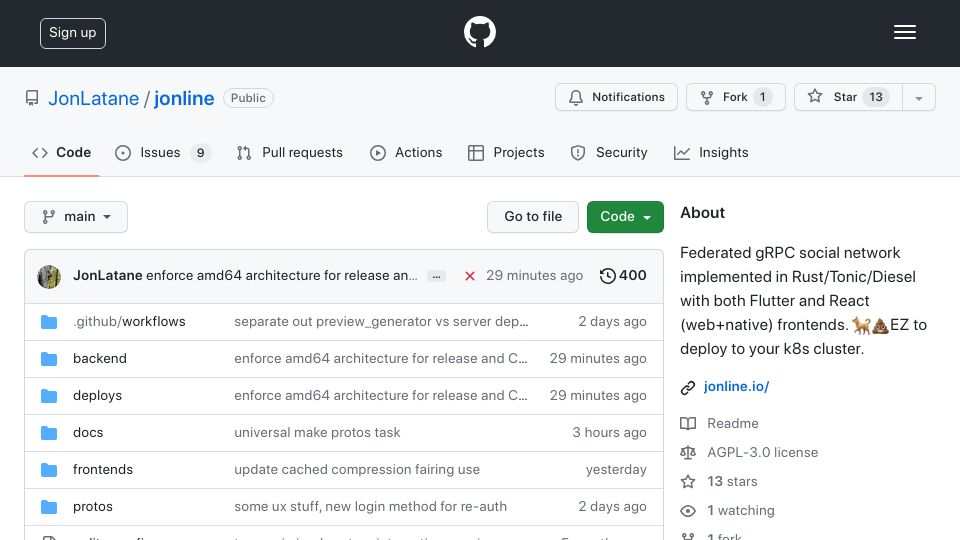
Task: Click JonLatane's avatar thumbnail
Action: (x=49, y=277)
